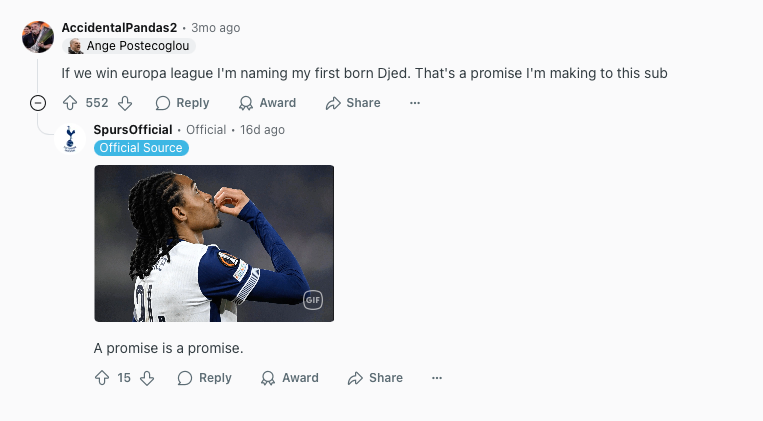The width and height of the screenshot is (763, 421).
Task: Share AccidentalPandas2's comment
Action: pyautogui.click(x=353, y=103)
